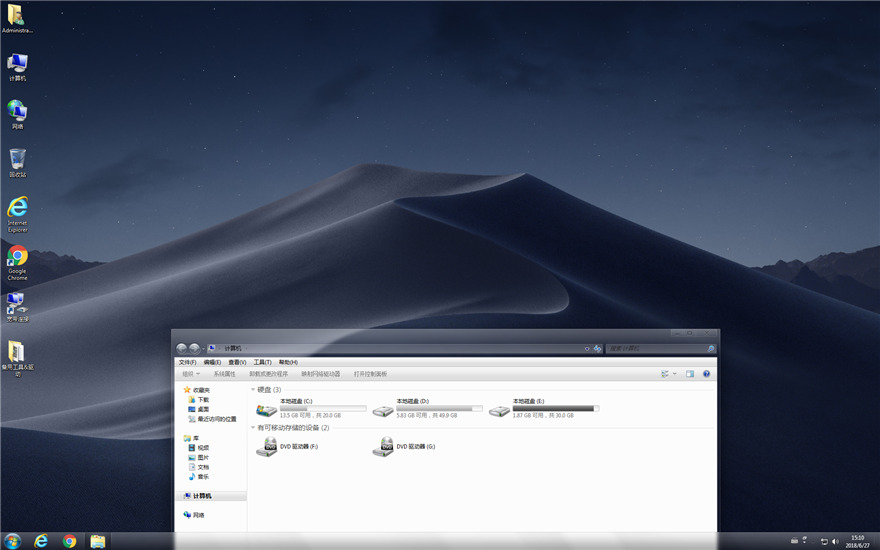Viewport: 880px width, 550px height.
Task: Select 最近访问的位置 in navigation pane
Action: (212, 419)
